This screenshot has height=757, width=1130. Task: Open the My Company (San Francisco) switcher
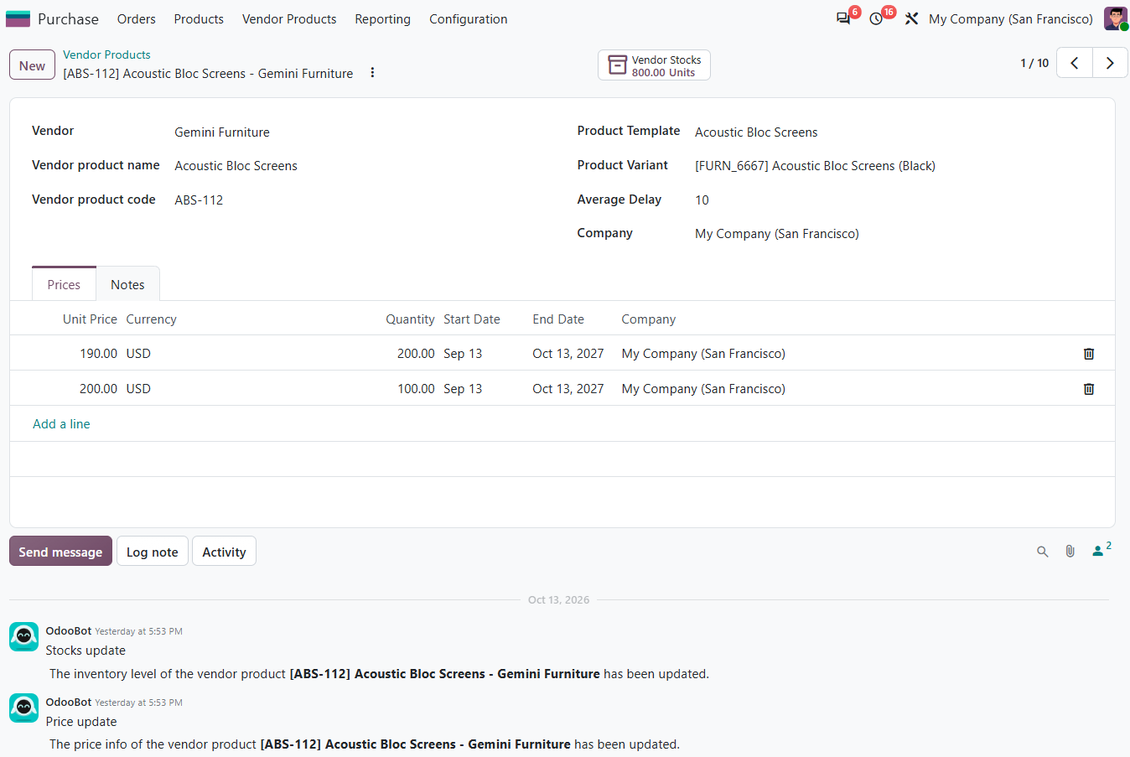click(1010, 19)
